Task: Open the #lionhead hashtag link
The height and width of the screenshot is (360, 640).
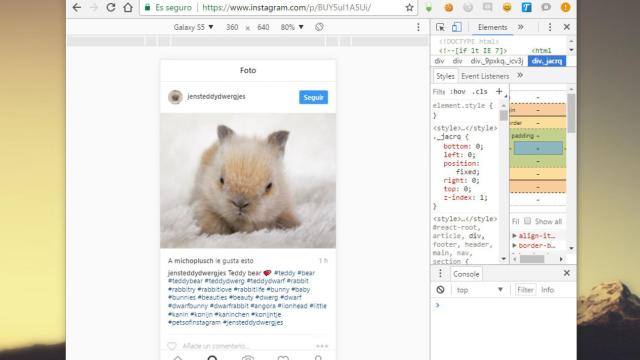Action: 292,306
